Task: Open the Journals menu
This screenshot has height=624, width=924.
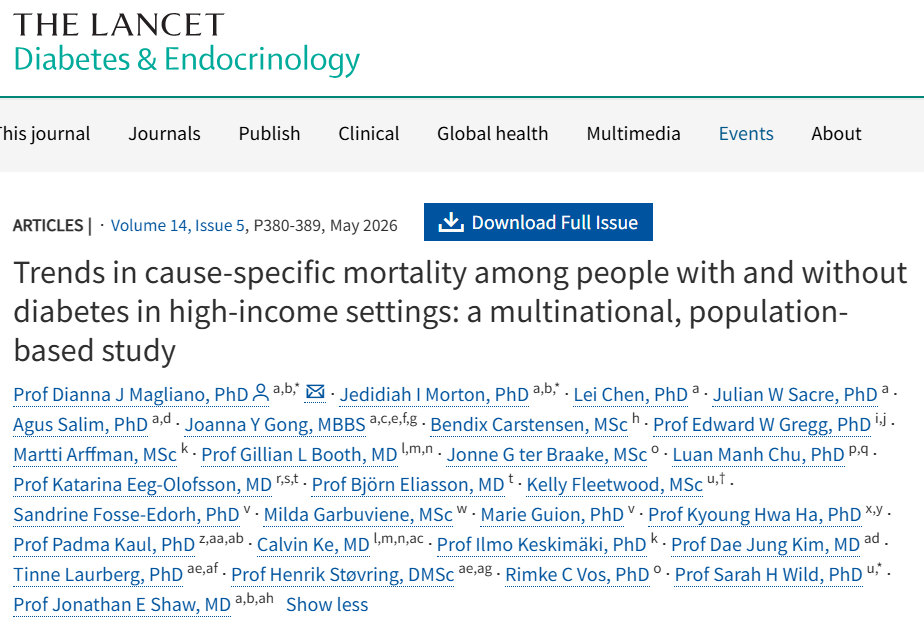Action: [x=164, y=133]
